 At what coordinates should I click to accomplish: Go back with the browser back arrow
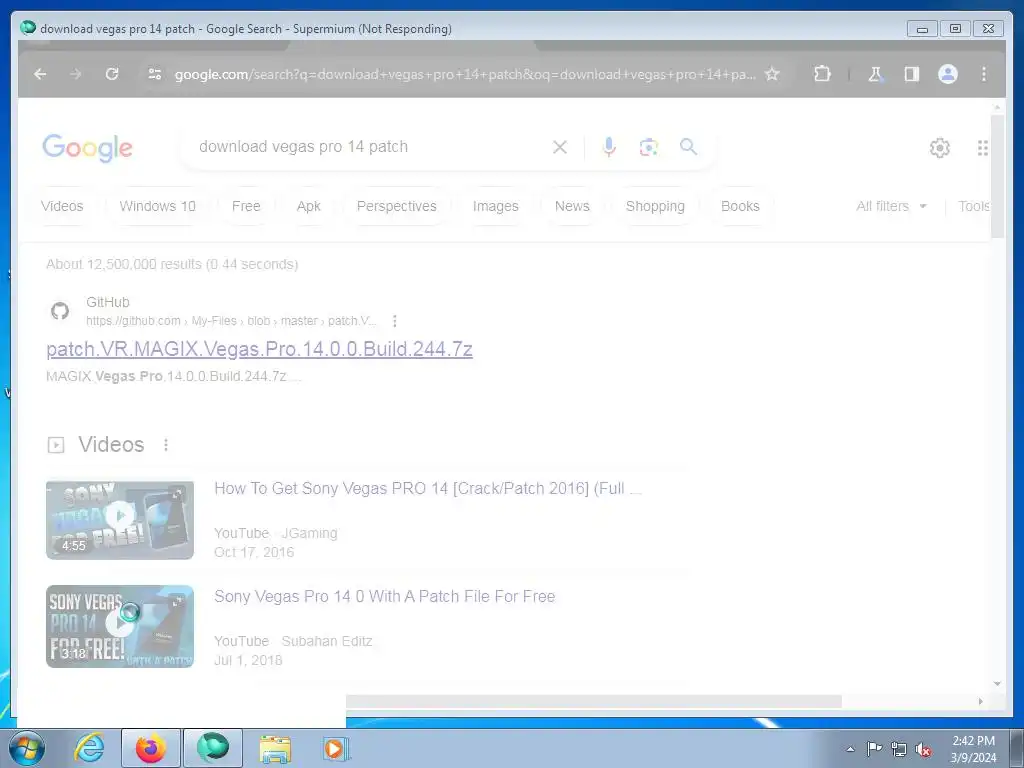tap(40, 74)
